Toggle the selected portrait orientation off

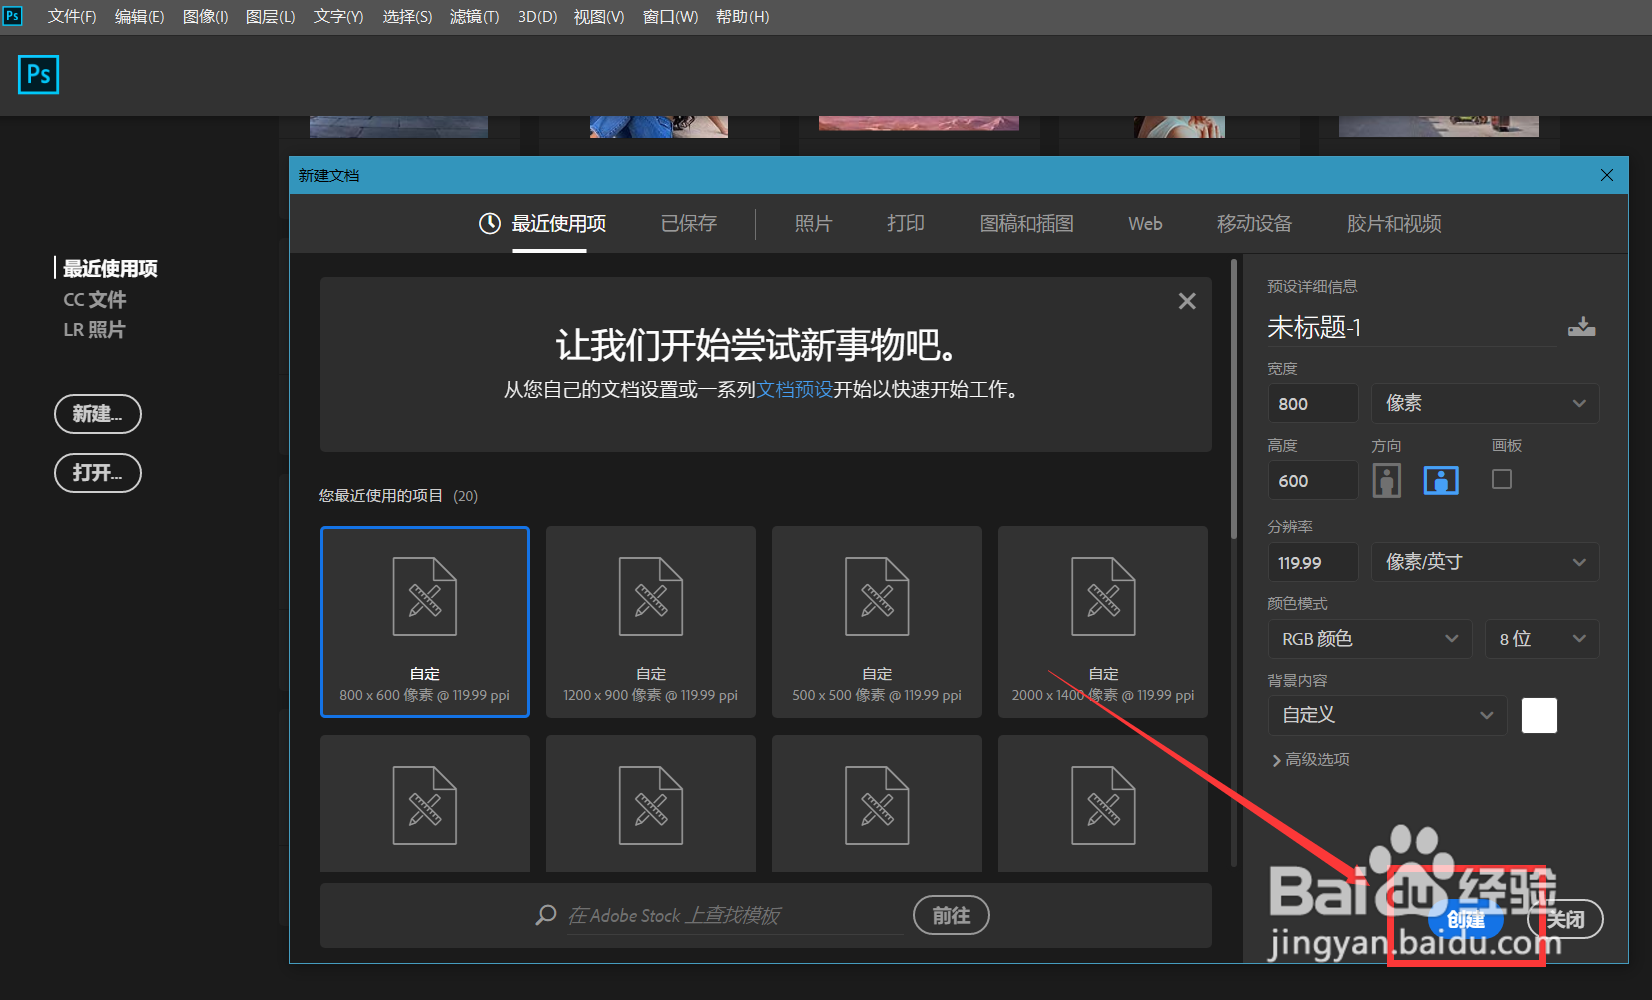(1440, 480)
